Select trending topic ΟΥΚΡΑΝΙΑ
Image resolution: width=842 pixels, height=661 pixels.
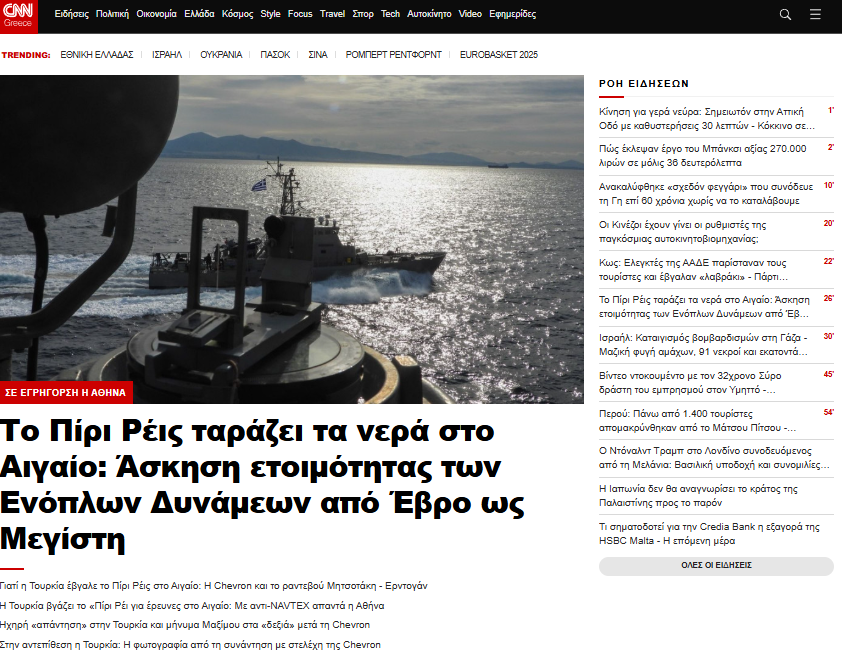(221, 55)
